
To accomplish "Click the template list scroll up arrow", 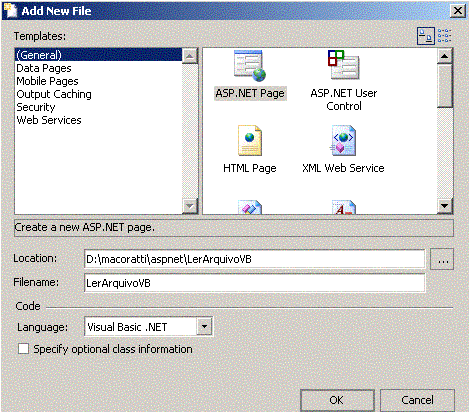I will [x=444, y=56].
